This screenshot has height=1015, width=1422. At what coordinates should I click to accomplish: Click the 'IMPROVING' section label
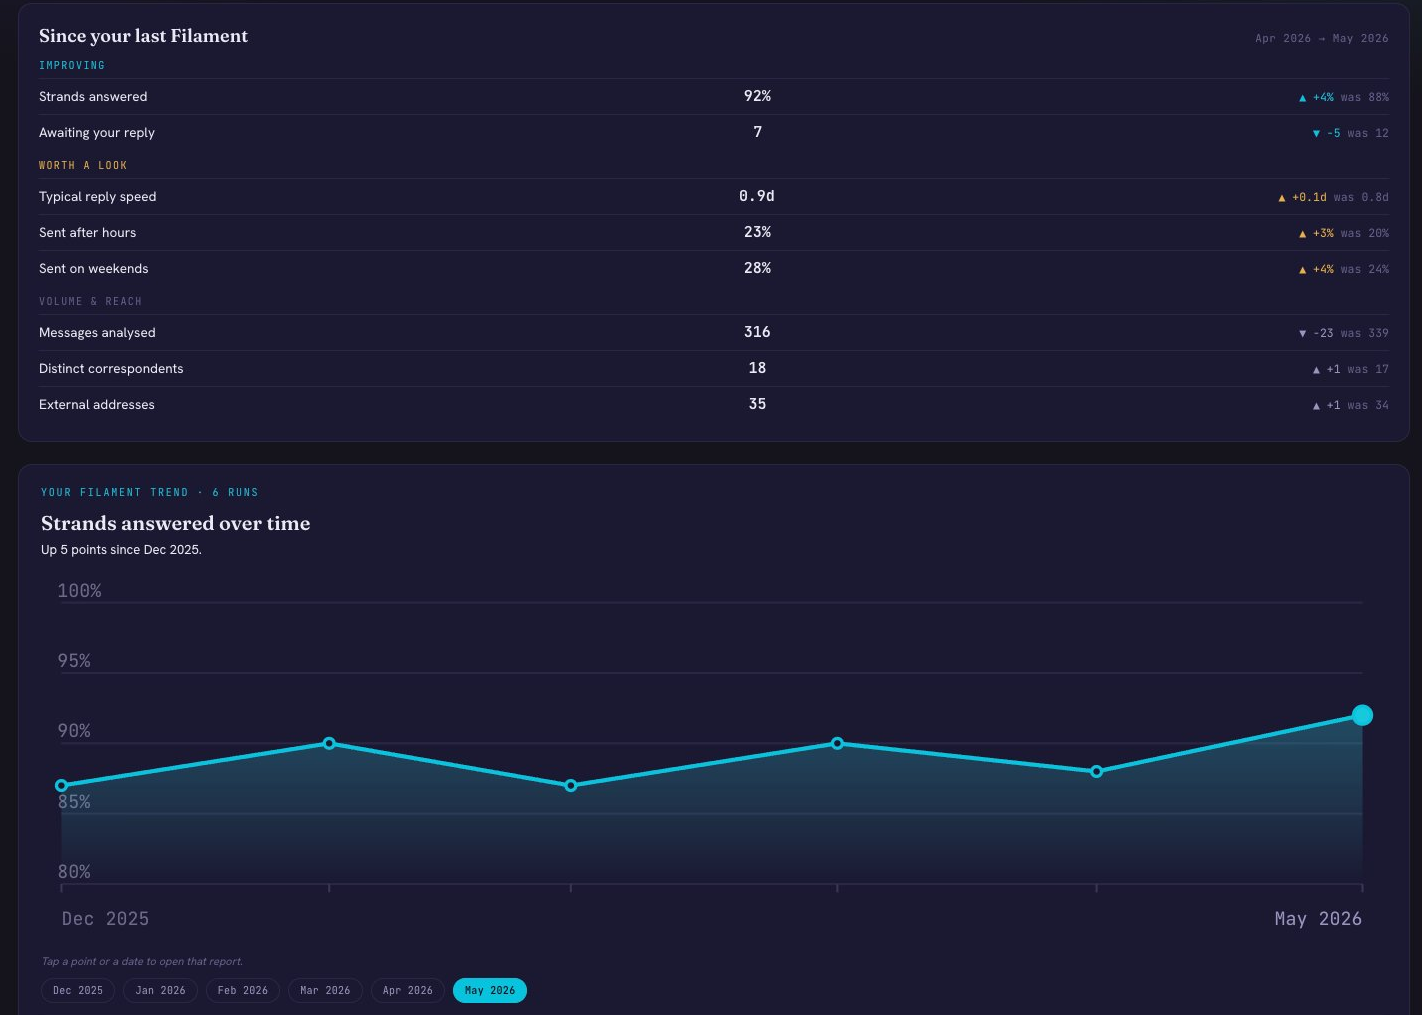pyautogui.click(x=72, y=65)
